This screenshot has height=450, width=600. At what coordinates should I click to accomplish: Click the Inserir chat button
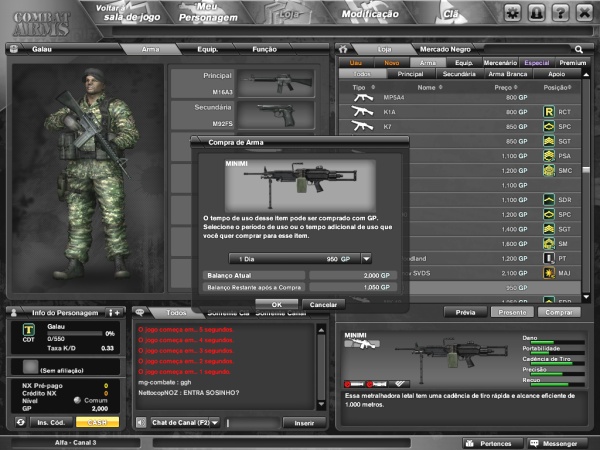coord(304,423)
